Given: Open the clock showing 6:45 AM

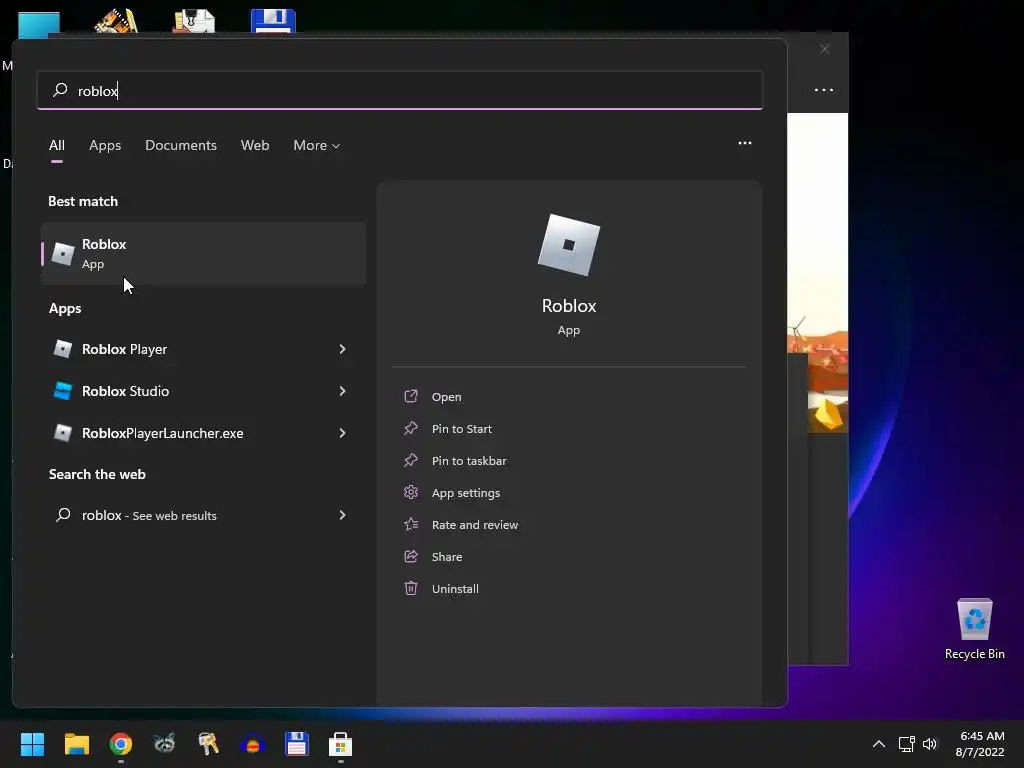Looking at the screenshot, I should (x=980, y=744).
